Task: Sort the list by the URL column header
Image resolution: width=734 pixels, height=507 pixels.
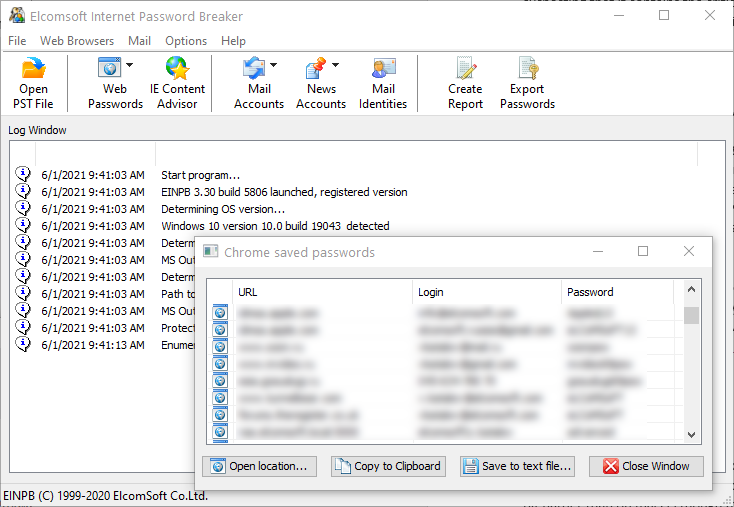Action: pos(323,292)
